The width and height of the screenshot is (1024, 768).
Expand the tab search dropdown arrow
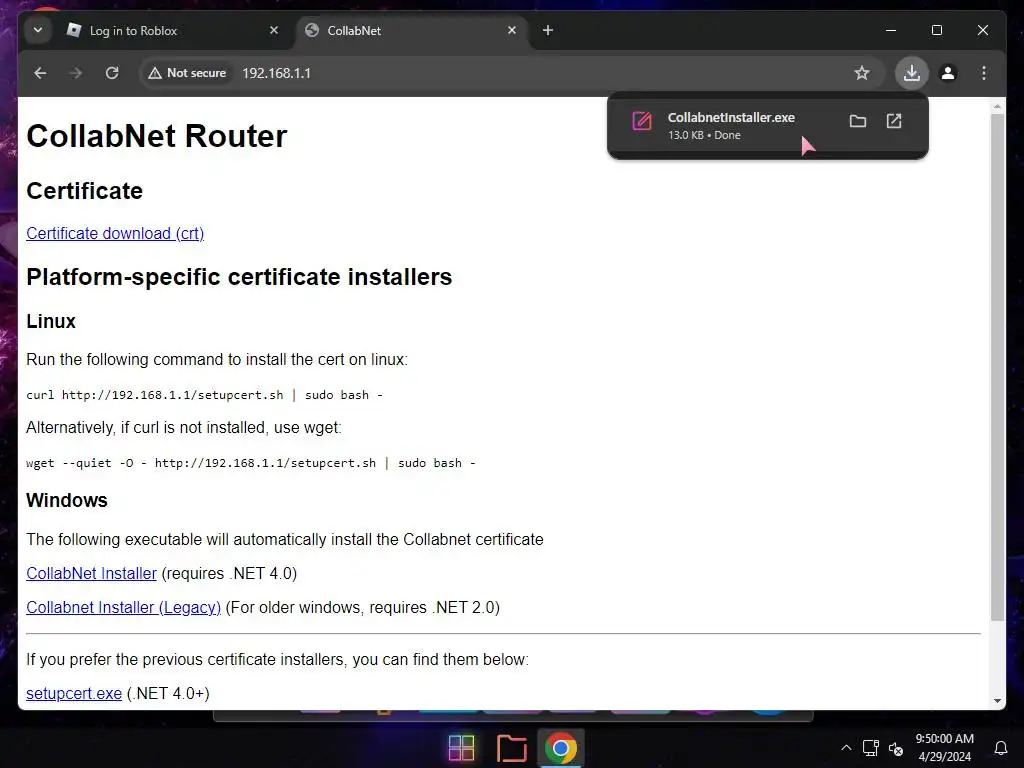click(x=38, y=30)
